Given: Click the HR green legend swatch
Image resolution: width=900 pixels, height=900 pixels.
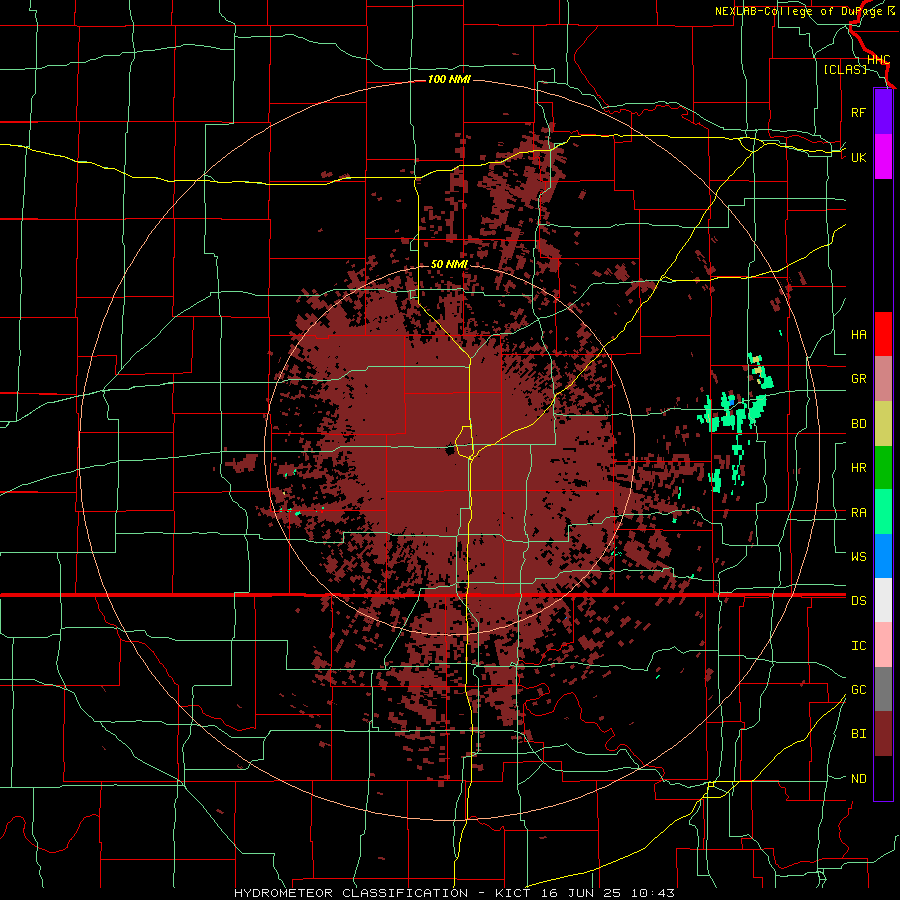Looking at the screenshot, I should [883, 468].
